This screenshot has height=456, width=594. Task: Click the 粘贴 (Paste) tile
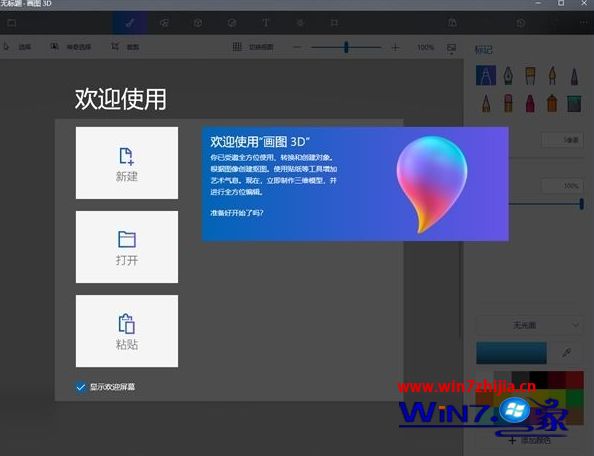tap(127, 331)
